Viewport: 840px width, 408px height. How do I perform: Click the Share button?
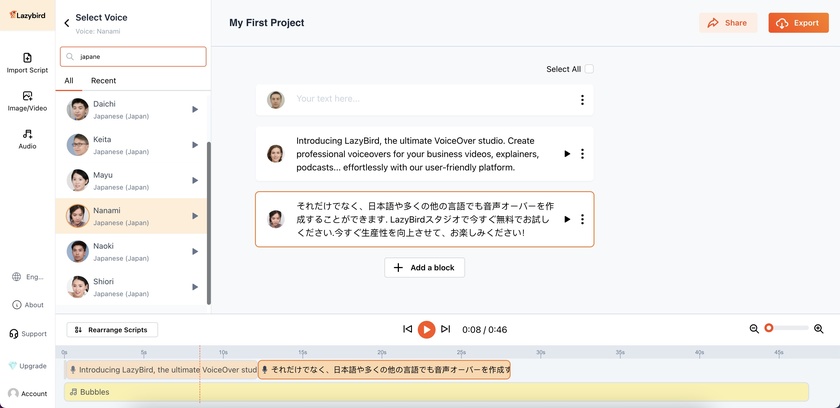(728, 23)
